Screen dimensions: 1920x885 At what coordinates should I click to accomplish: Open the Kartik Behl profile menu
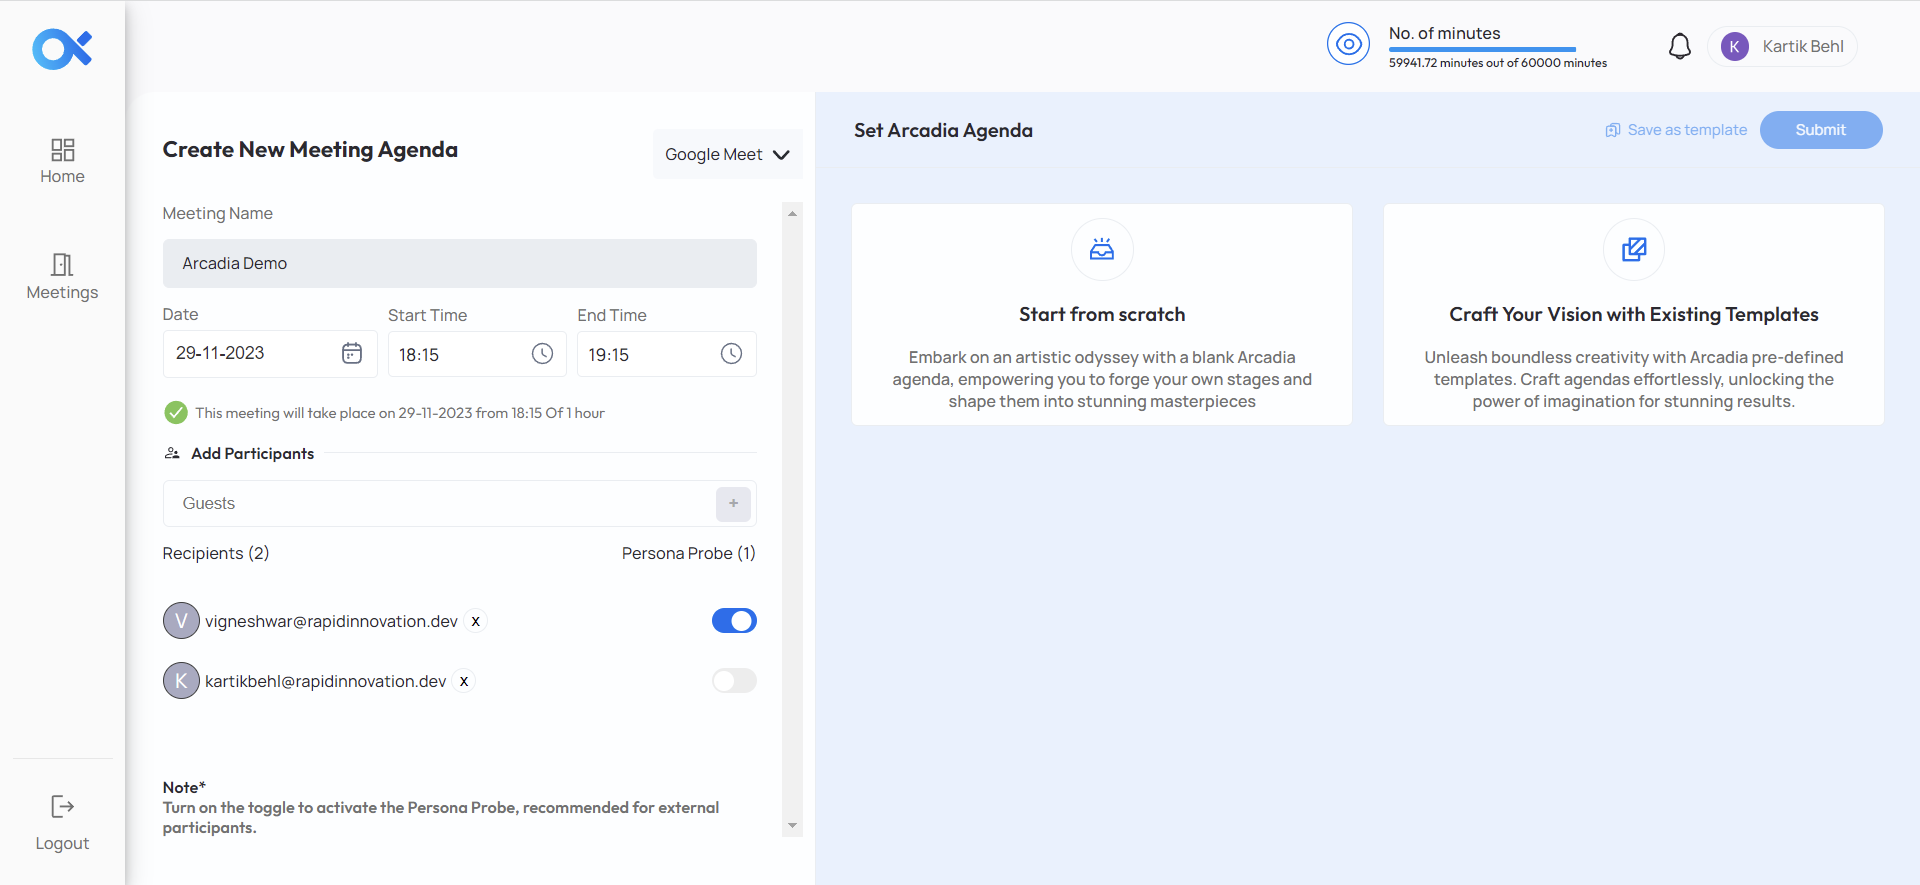click(x=1782, y=46)
